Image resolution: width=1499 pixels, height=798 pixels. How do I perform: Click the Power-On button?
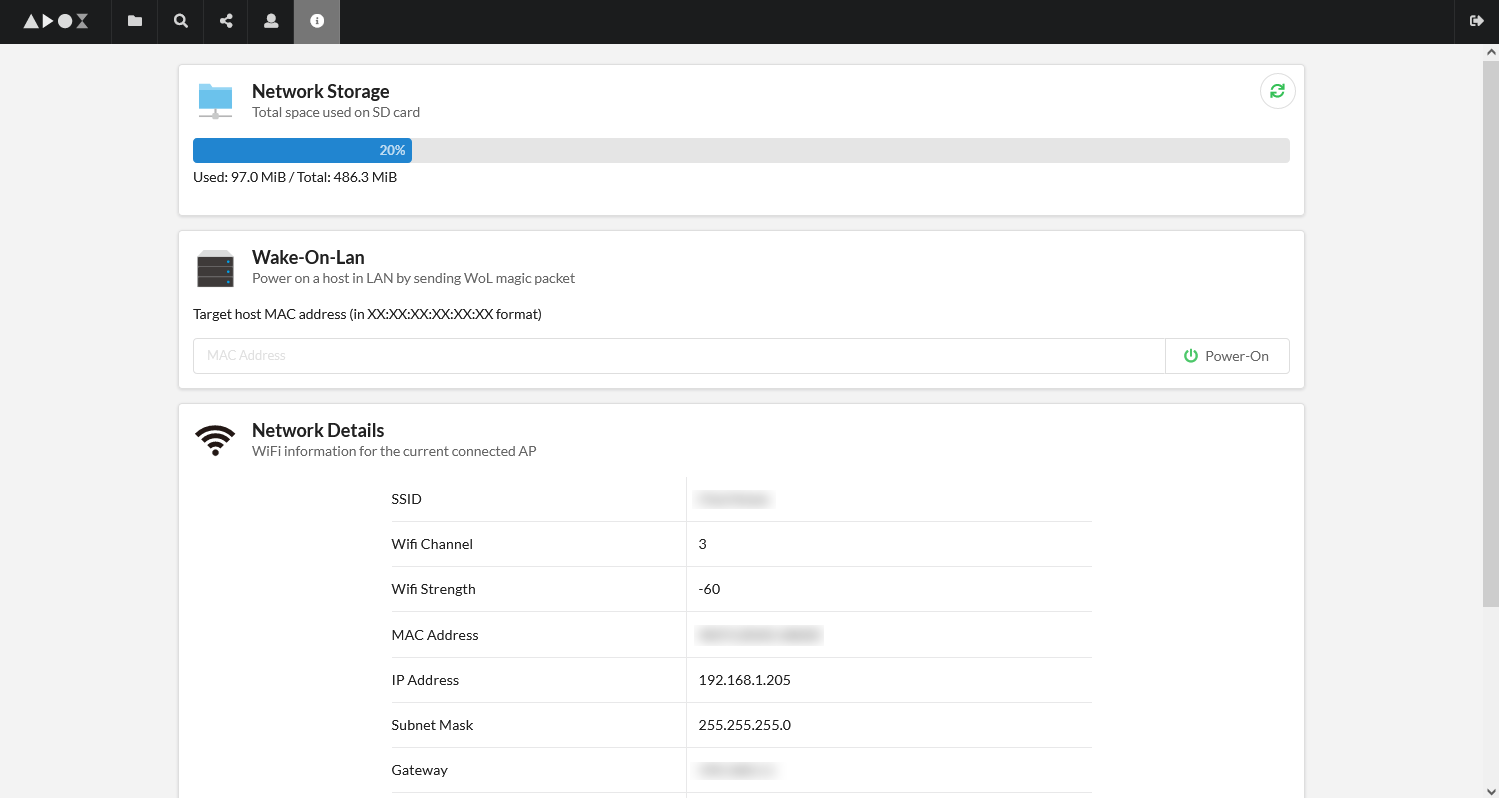[1227, 356]
